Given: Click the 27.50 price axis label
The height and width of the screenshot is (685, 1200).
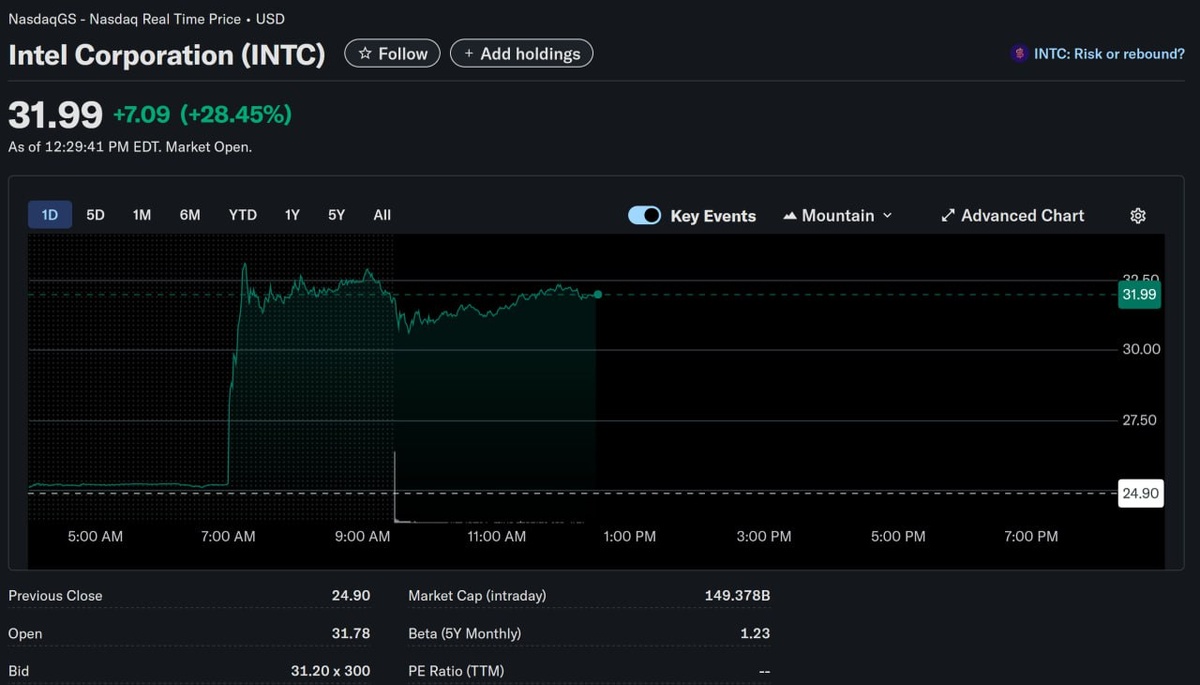Looking at the screenshot, I should (1141, 421).
